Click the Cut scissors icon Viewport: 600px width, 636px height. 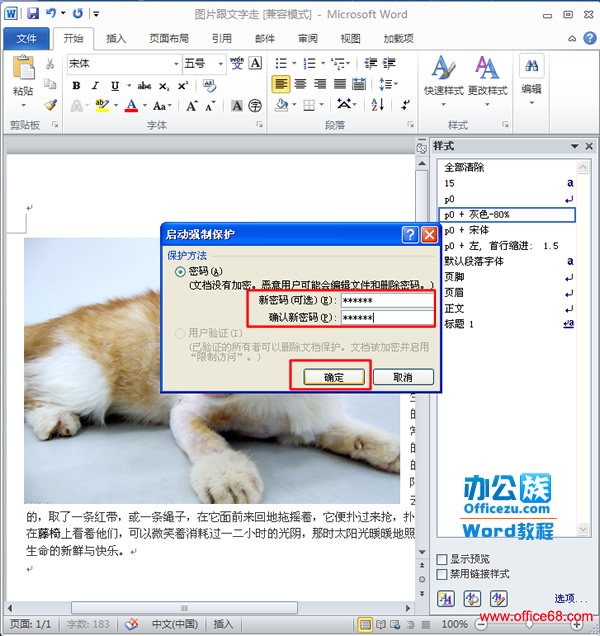coord(50,64)
